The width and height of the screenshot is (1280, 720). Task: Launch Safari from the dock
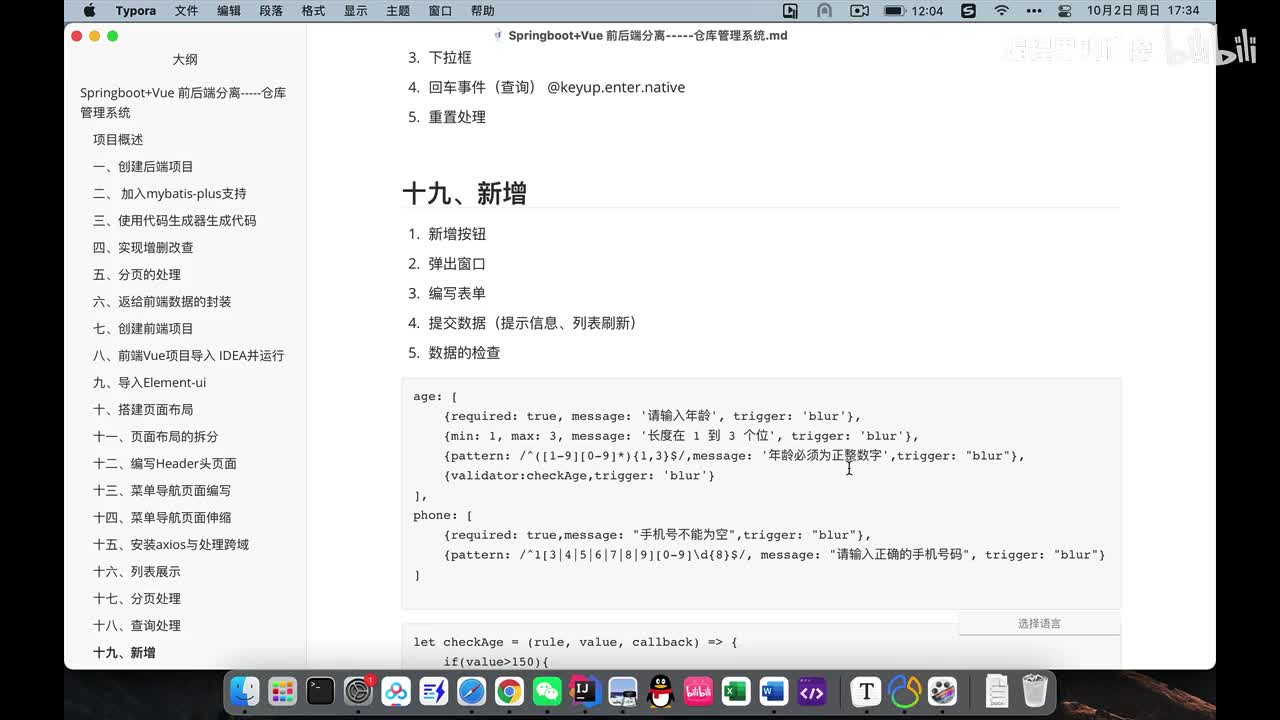coord(472,691)
